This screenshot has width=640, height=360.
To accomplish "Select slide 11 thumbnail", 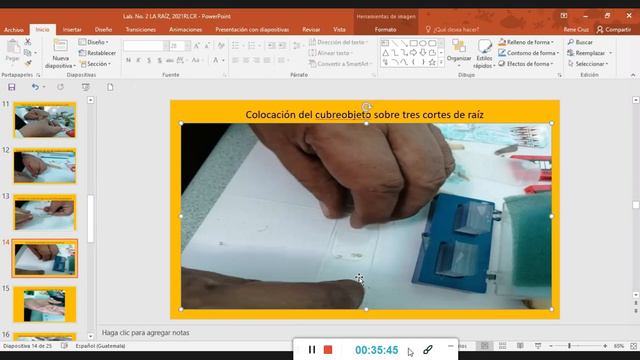I will (44, 120).
